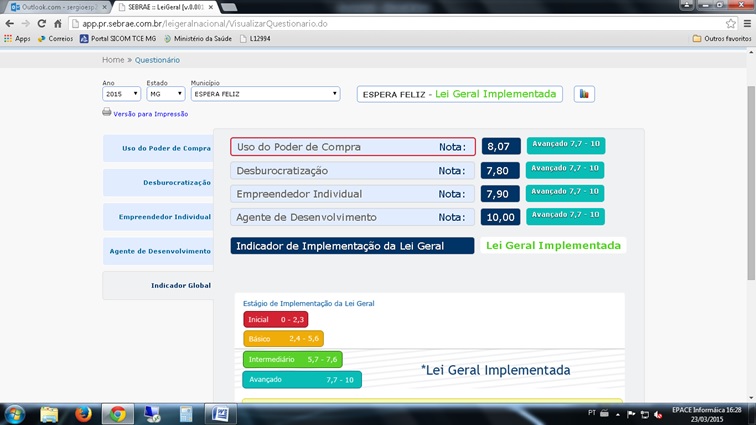Open the Município dropdown showing ESPERA FELIZ

coord(265,94)
